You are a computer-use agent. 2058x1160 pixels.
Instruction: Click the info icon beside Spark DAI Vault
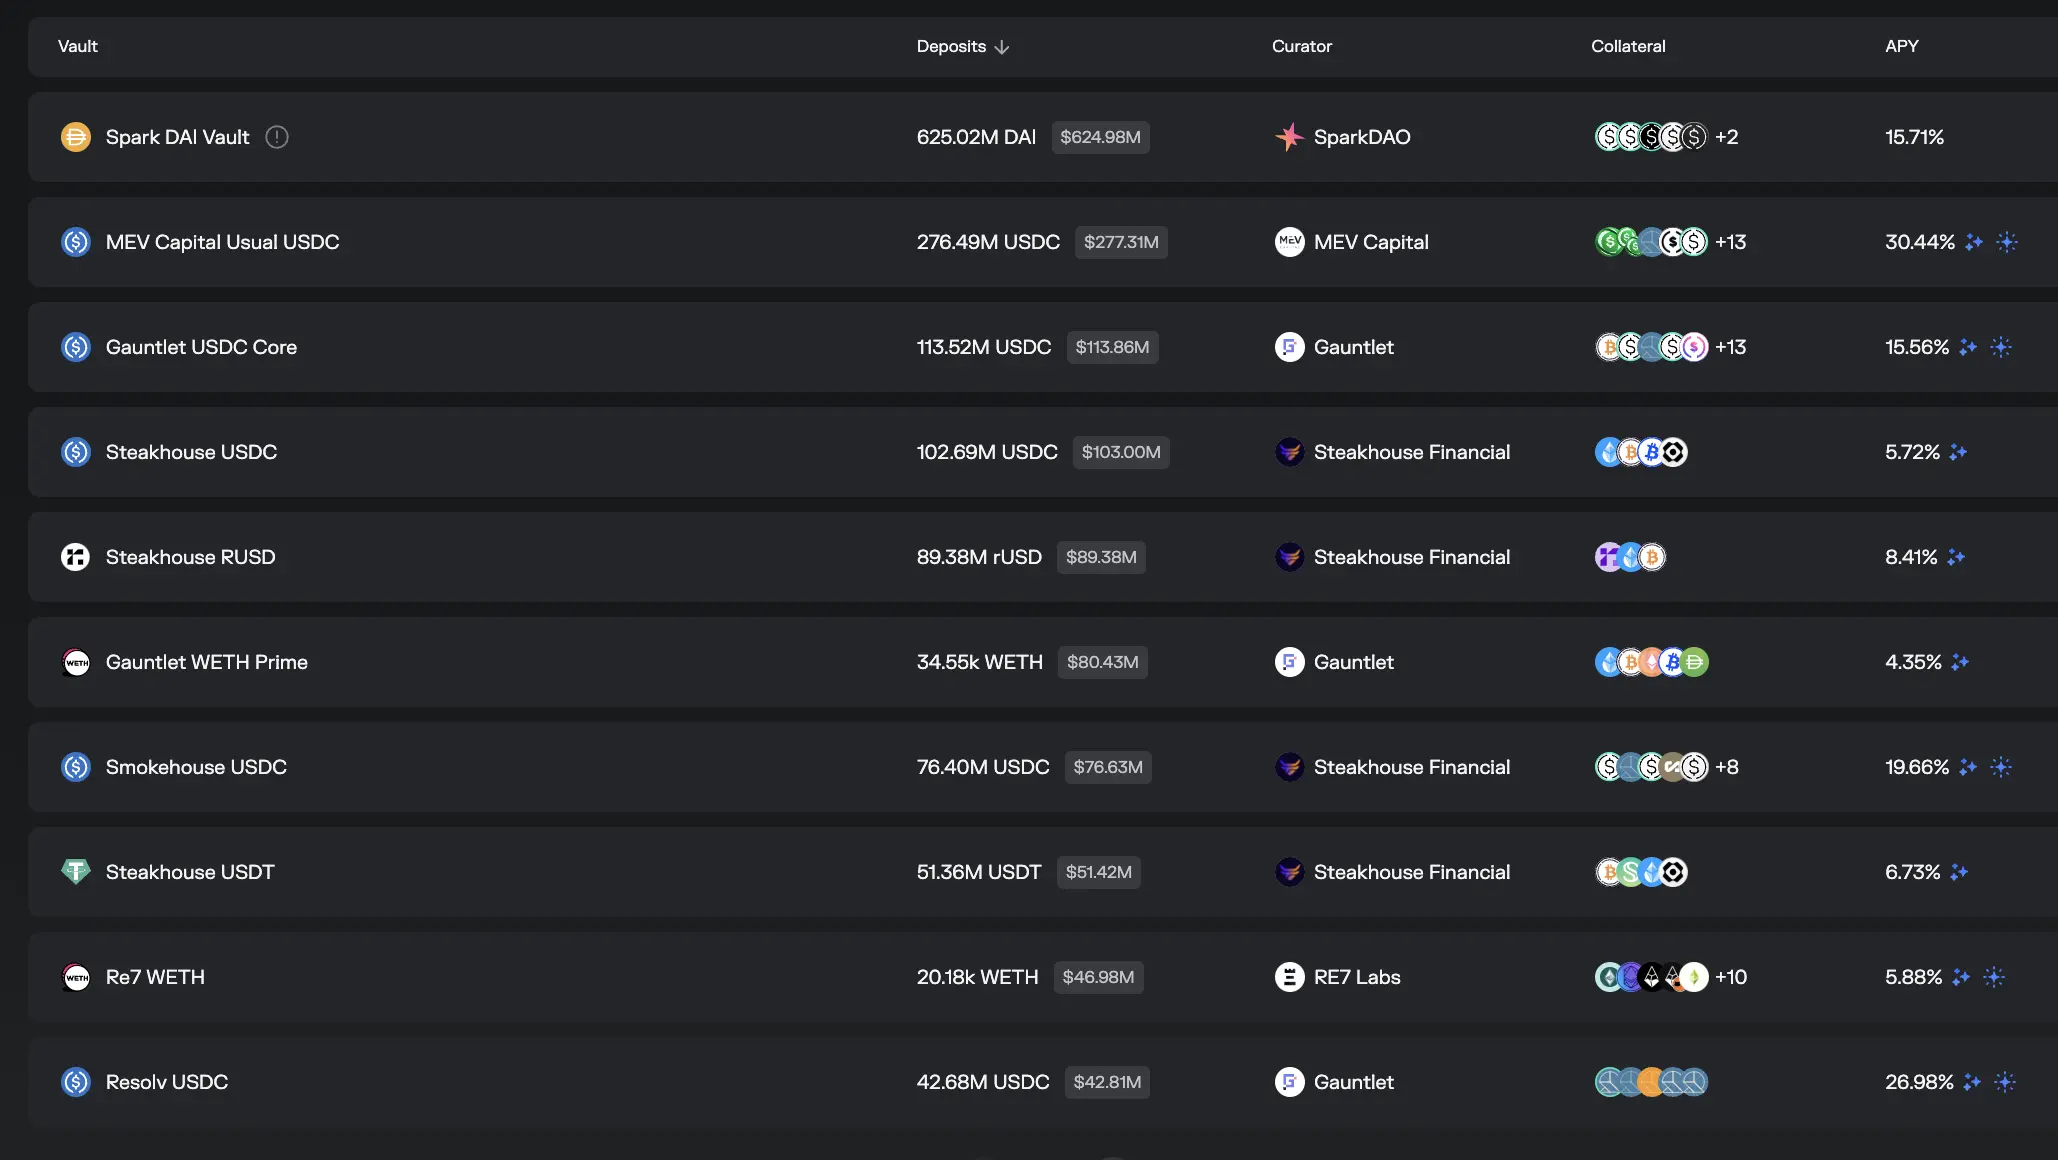pyautogui.click(x=277, y=137)
